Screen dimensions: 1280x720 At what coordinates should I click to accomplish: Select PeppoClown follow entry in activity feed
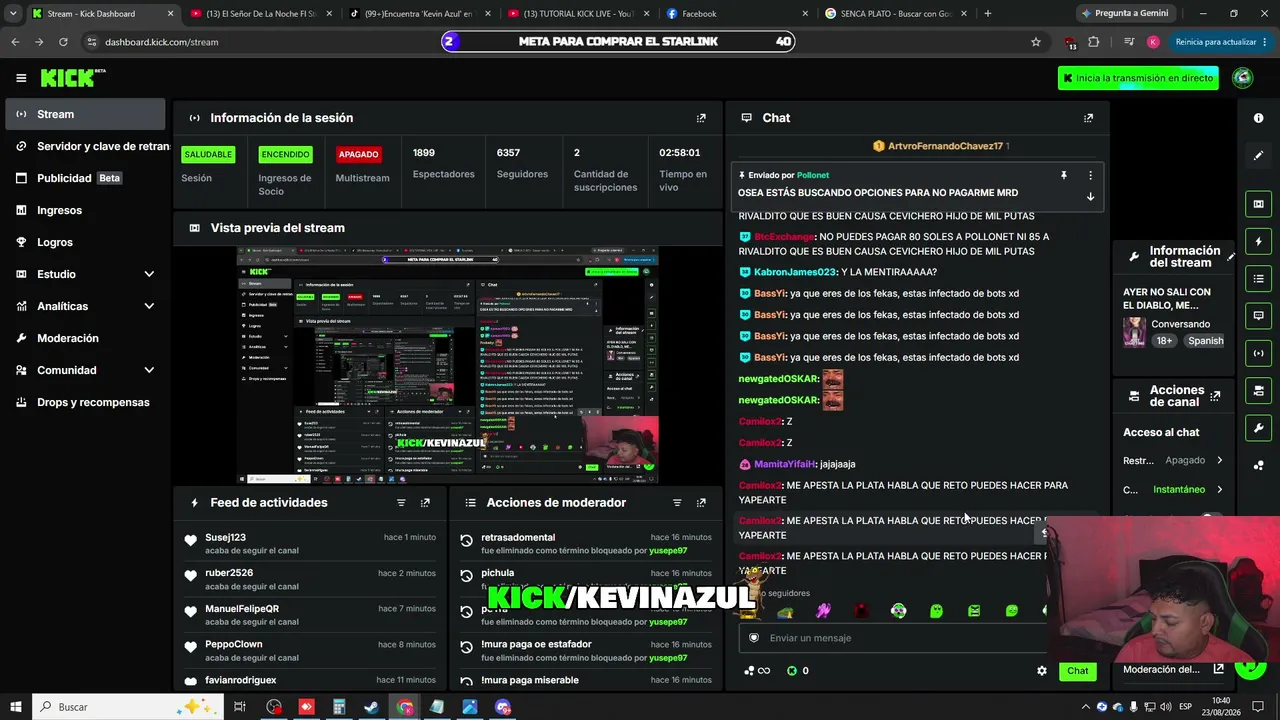310,650
